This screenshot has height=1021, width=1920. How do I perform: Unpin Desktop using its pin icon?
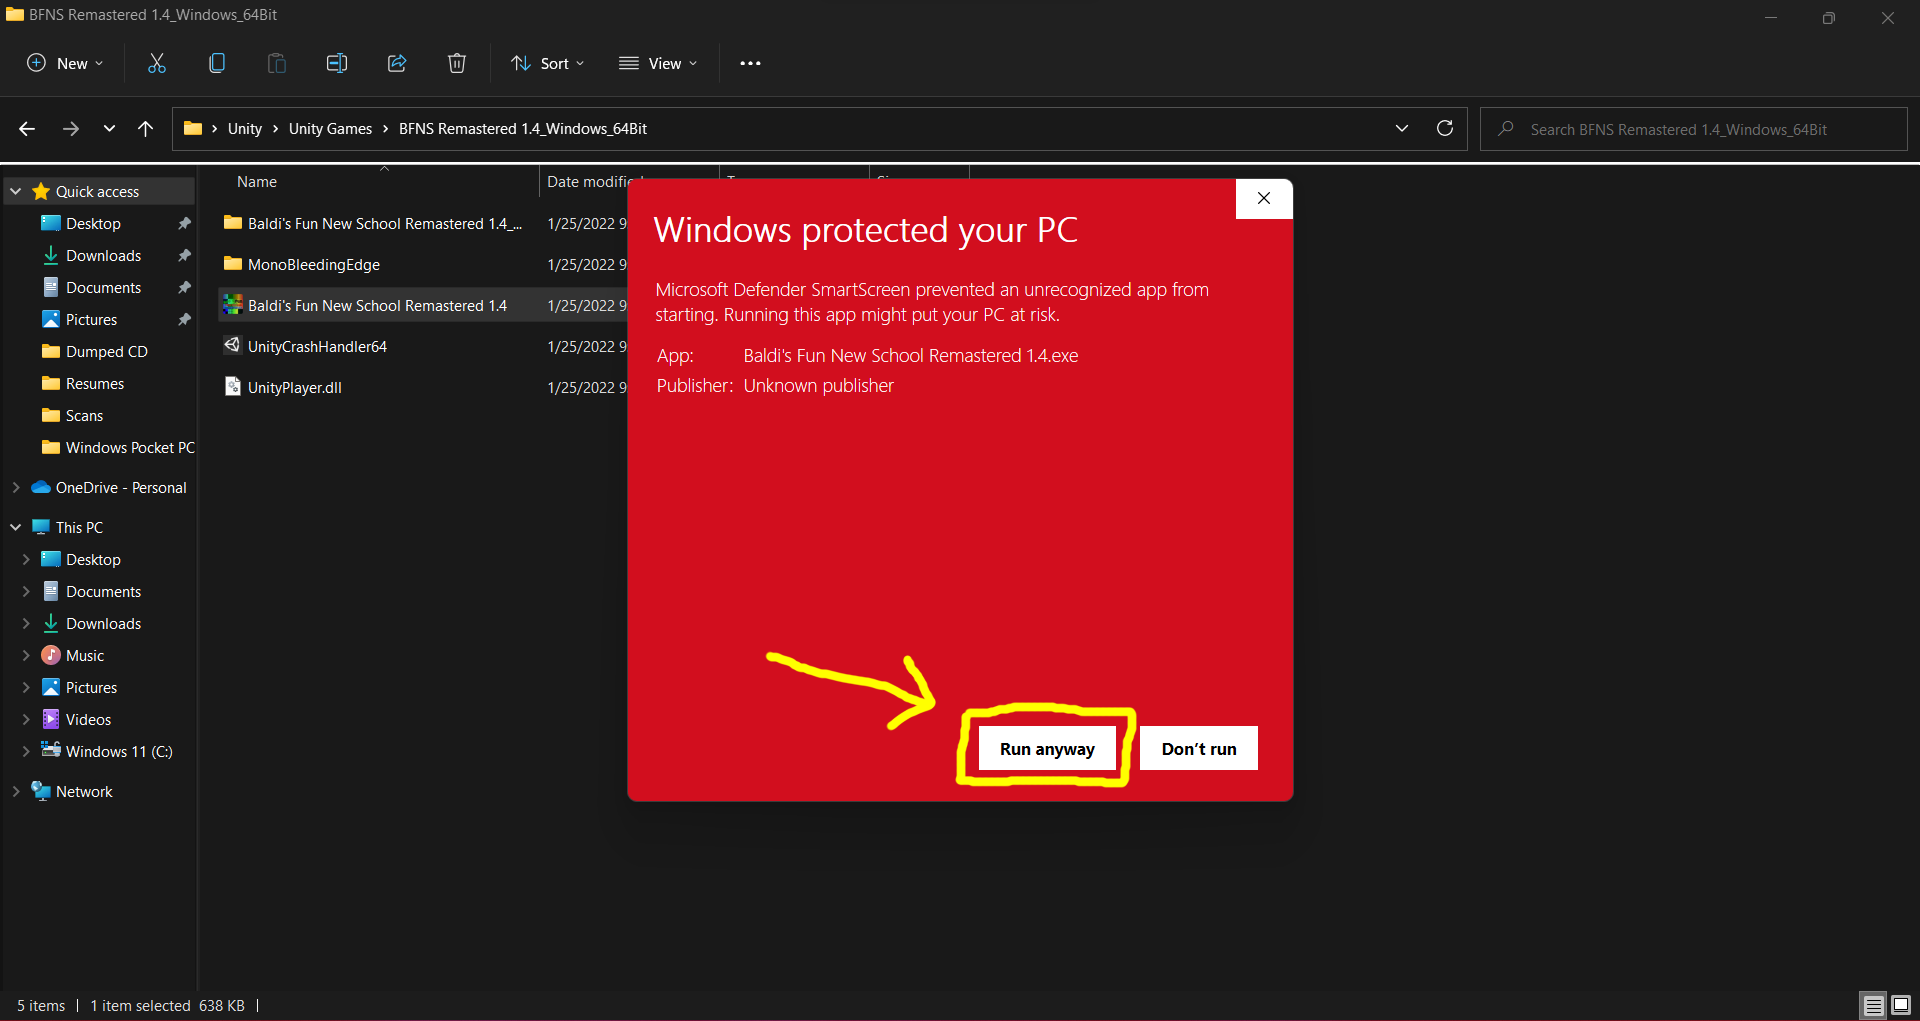(x=184, y=223)
